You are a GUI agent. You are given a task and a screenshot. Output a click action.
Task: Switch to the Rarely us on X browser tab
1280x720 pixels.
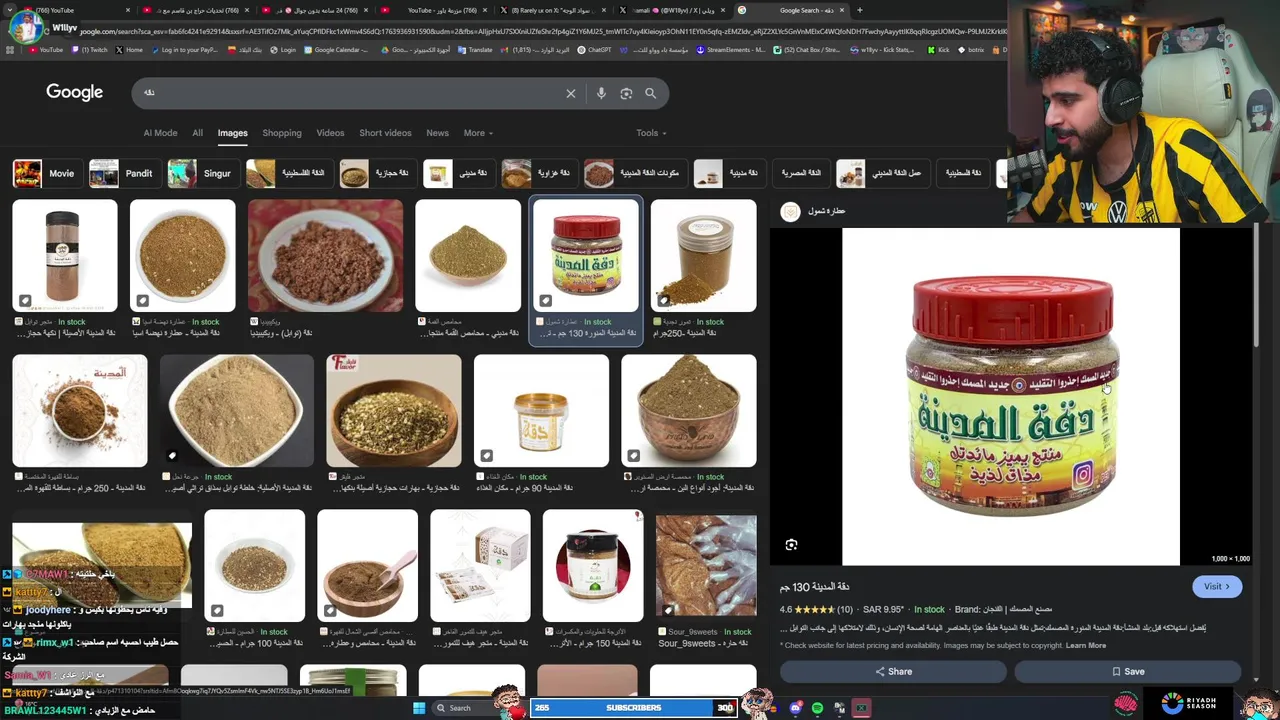point(552,10)
